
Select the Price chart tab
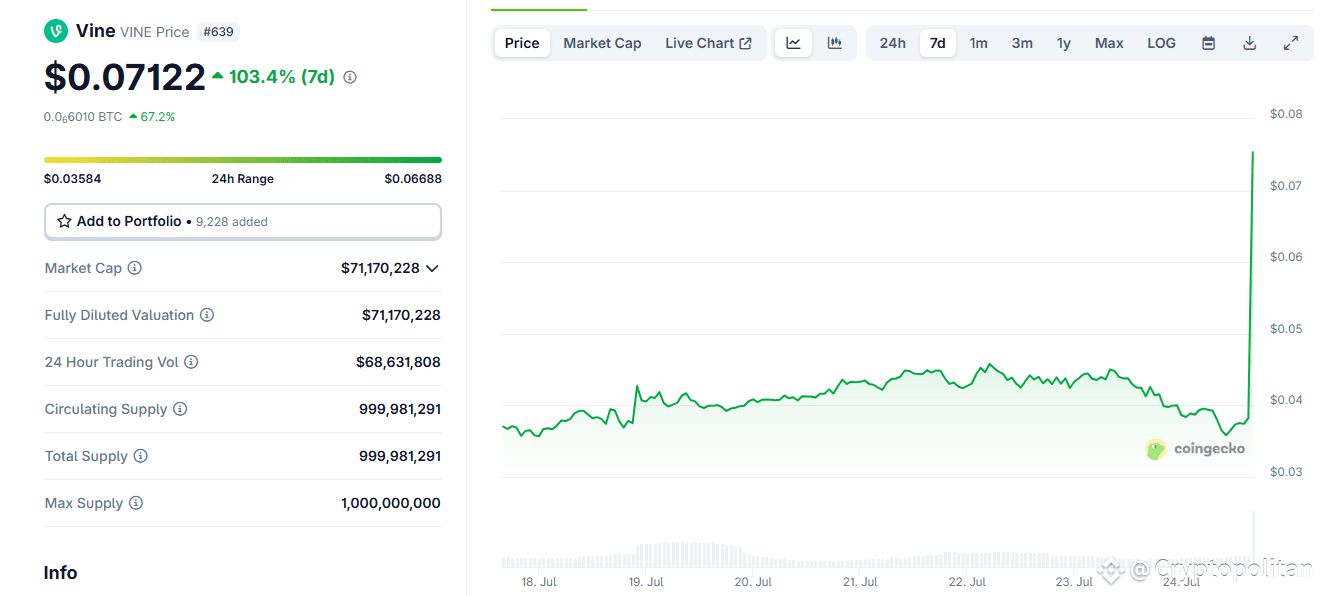pos(522,43)
